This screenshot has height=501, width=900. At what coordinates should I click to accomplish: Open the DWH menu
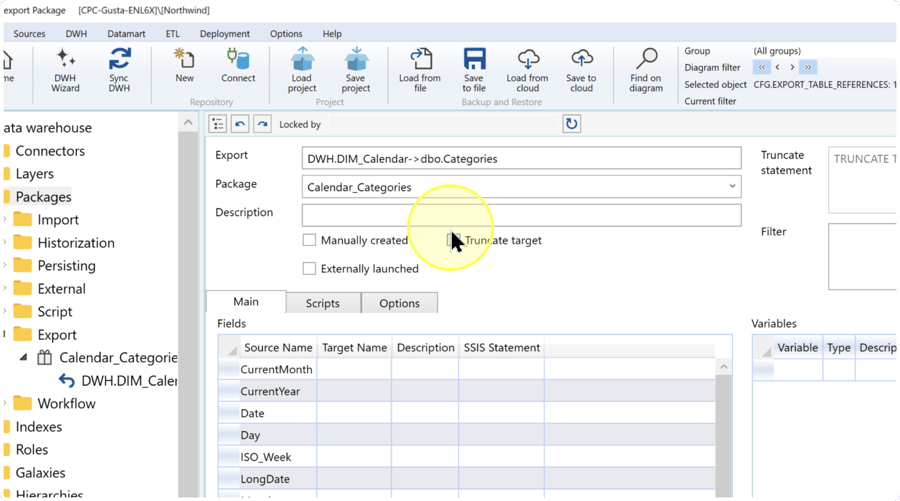click(76, 34)
